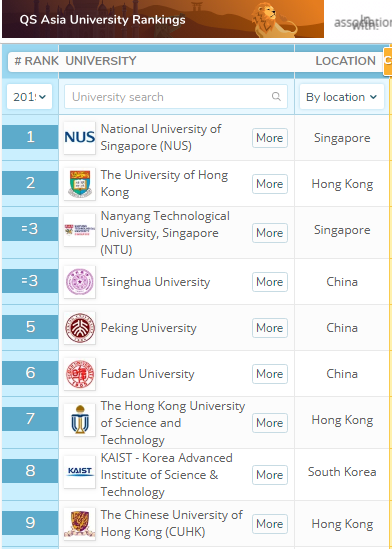
Task: Click More for Fudan University
Action: tap(270, 374)
